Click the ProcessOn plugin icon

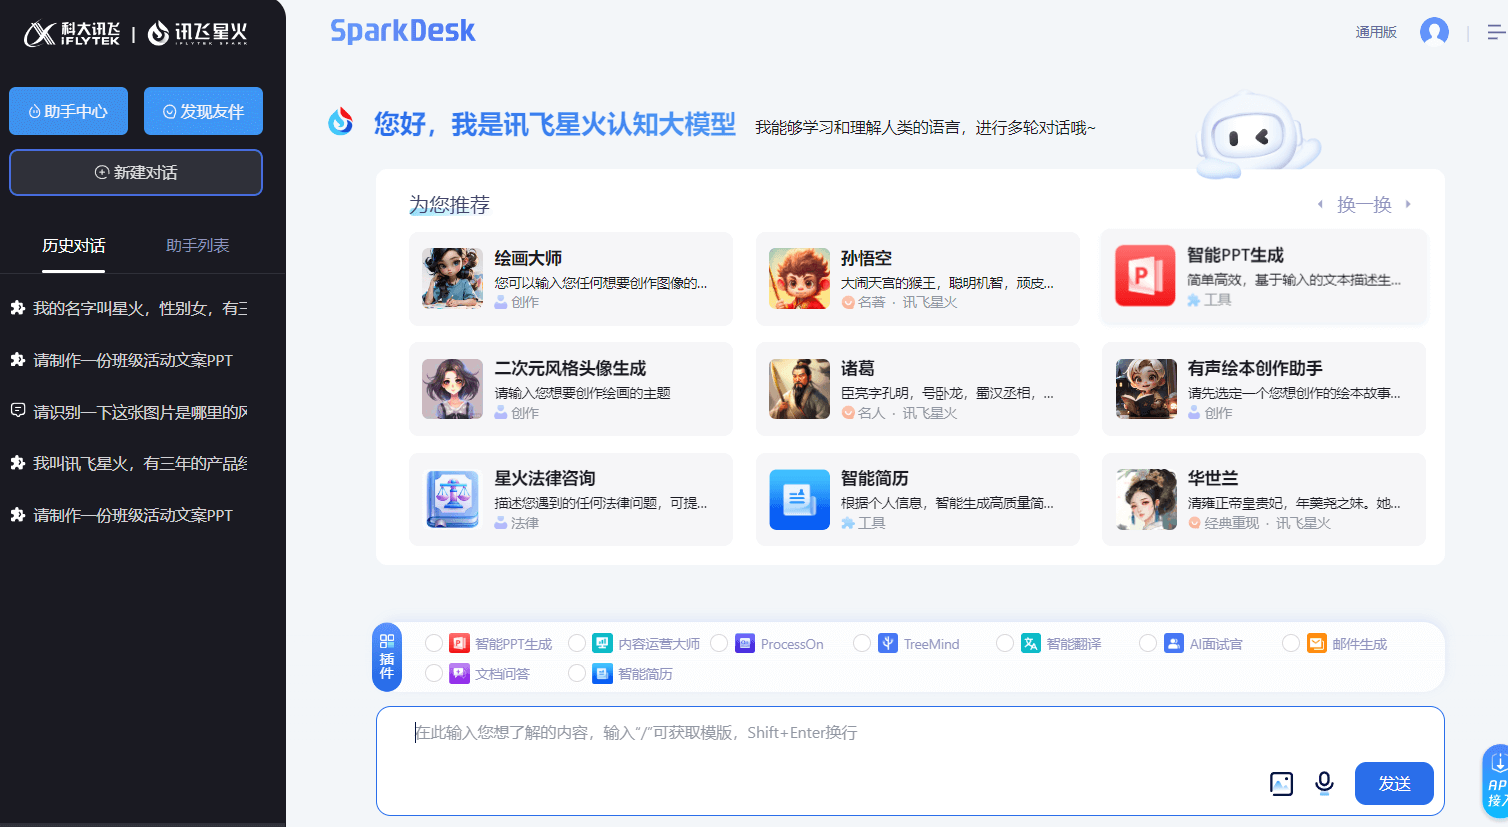pyautogui.click(x=745, y=643)
